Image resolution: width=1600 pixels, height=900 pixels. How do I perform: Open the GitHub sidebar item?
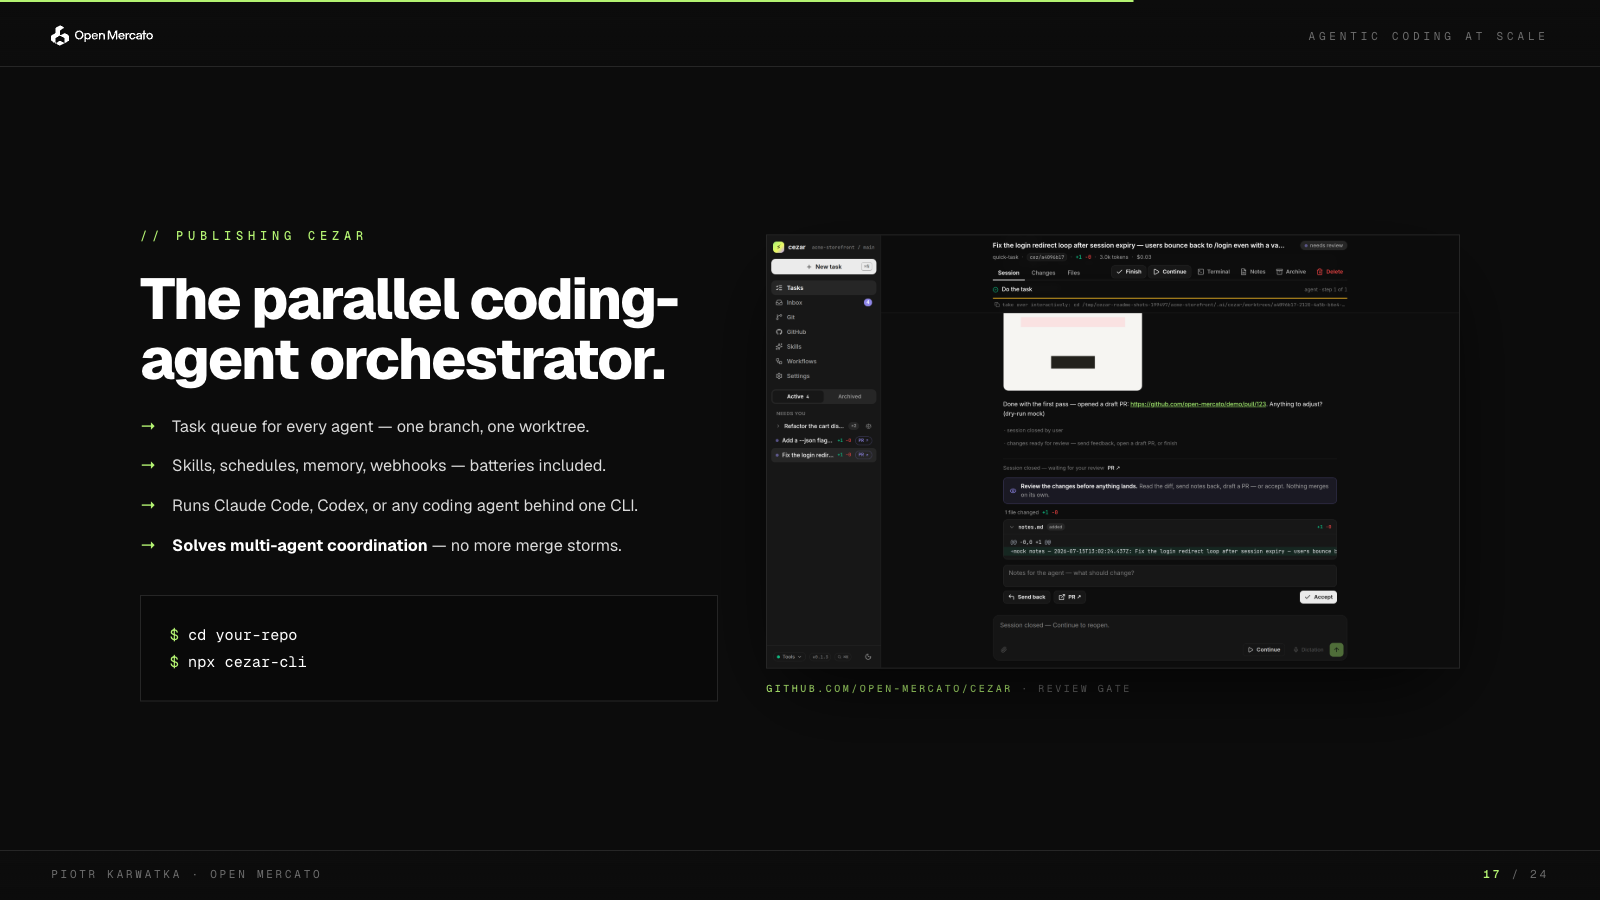click(x=823, y=332)
